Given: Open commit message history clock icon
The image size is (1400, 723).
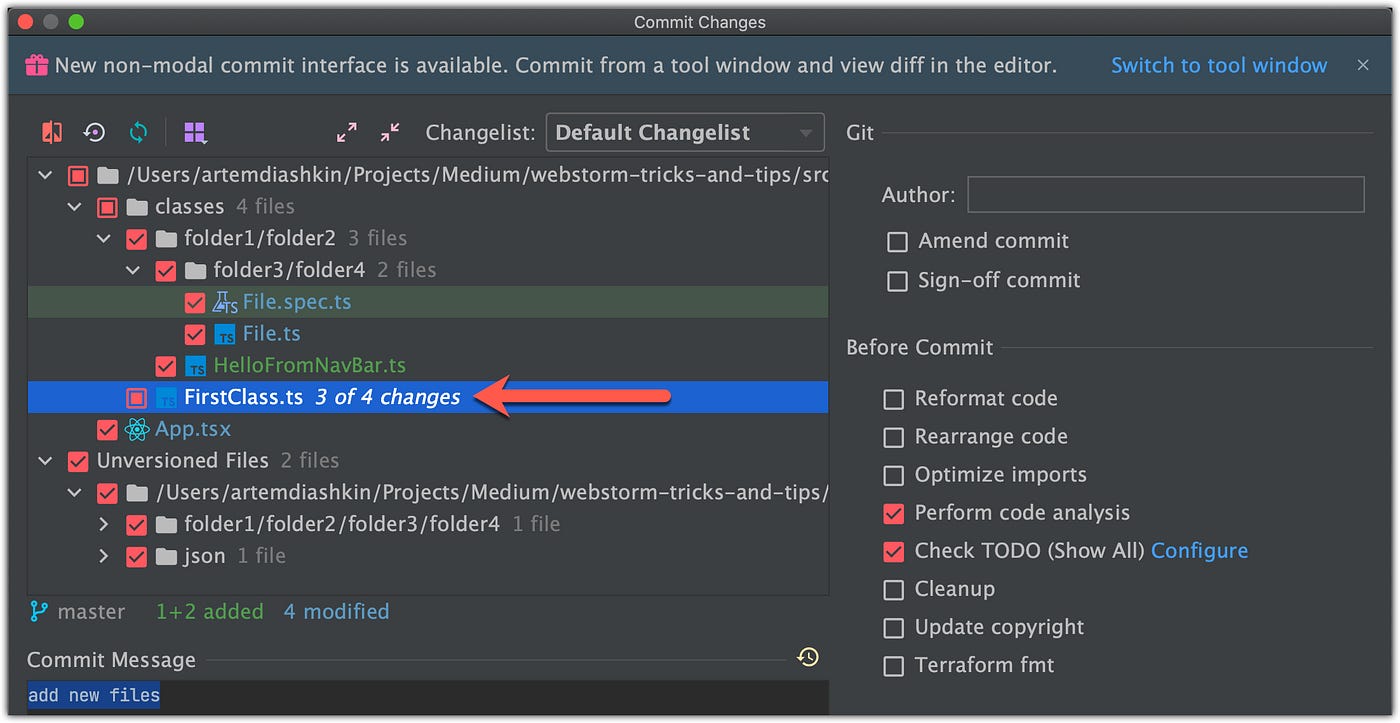Looking at the screenshot, I should pyautogui.click(x=808, y=657).
